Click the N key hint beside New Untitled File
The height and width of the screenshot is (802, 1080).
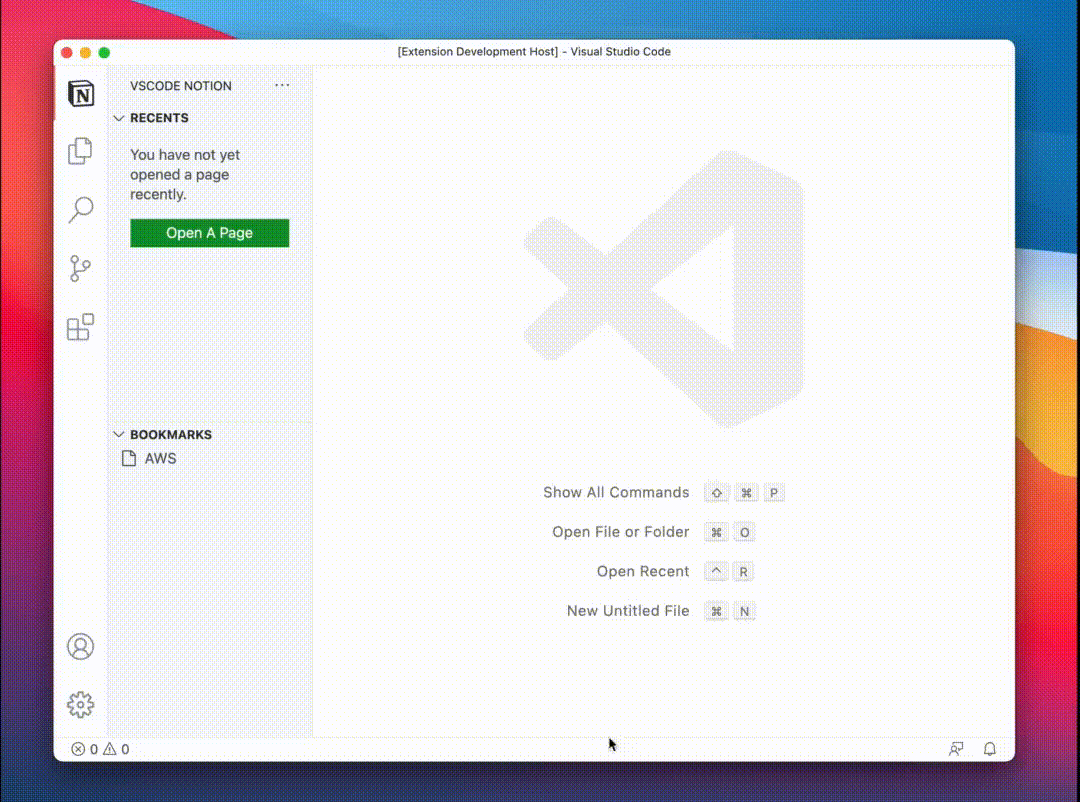click(744, 611)
